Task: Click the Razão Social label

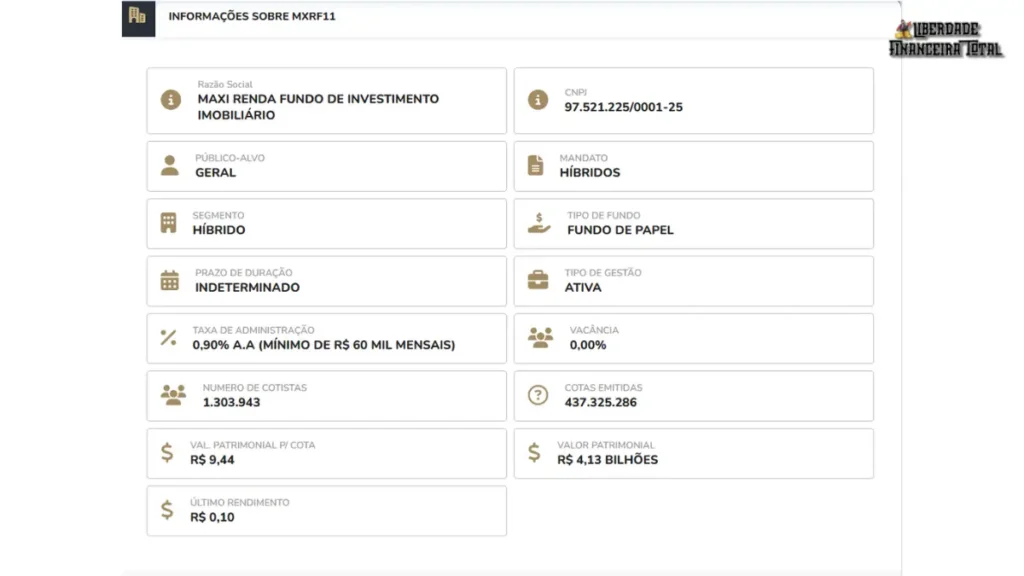Action: [x=225, y=84]
